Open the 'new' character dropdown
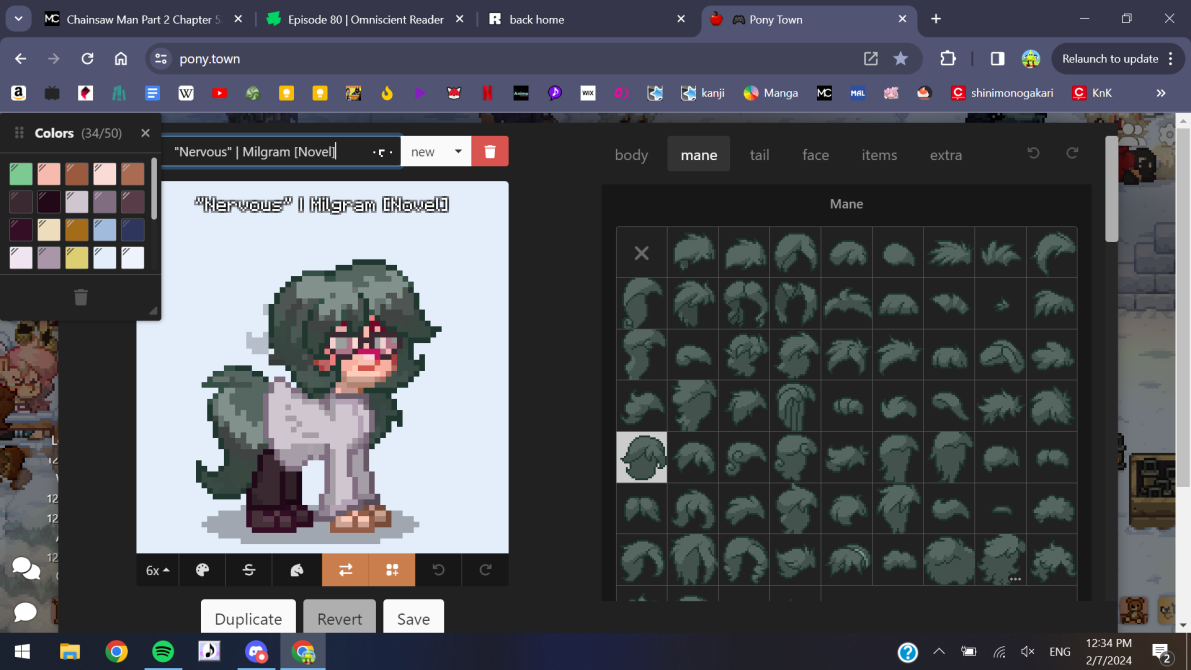This screenshot has height=670, width=1191. pyautogui.click(x=436, y=151)
